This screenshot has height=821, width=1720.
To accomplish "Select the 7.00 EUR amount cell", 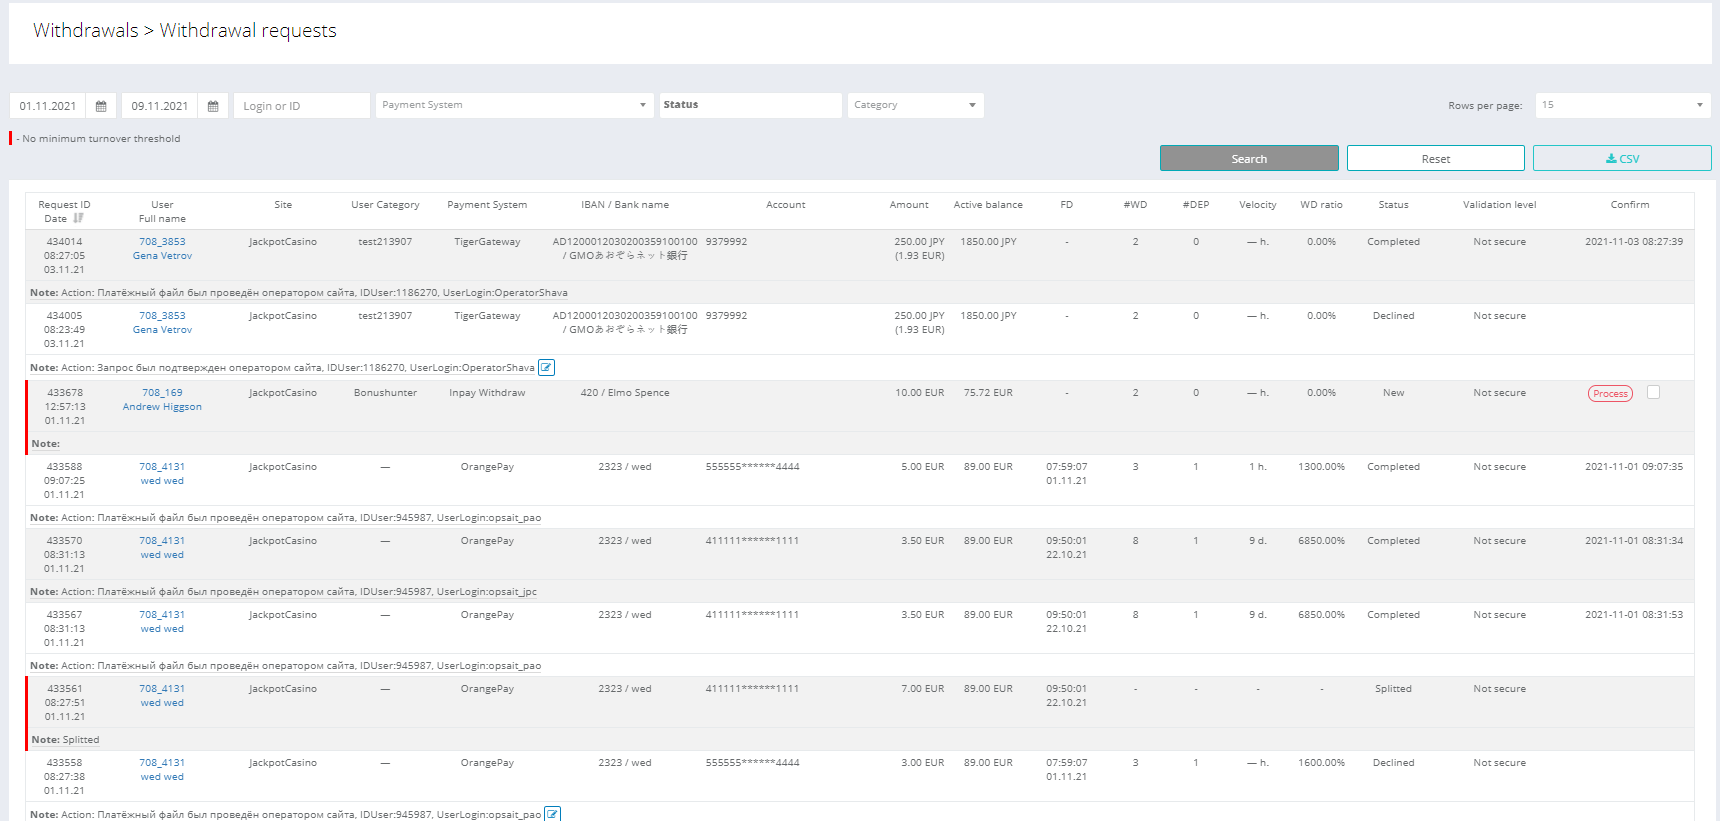I will pyautogui.click(x=922, y=689).
